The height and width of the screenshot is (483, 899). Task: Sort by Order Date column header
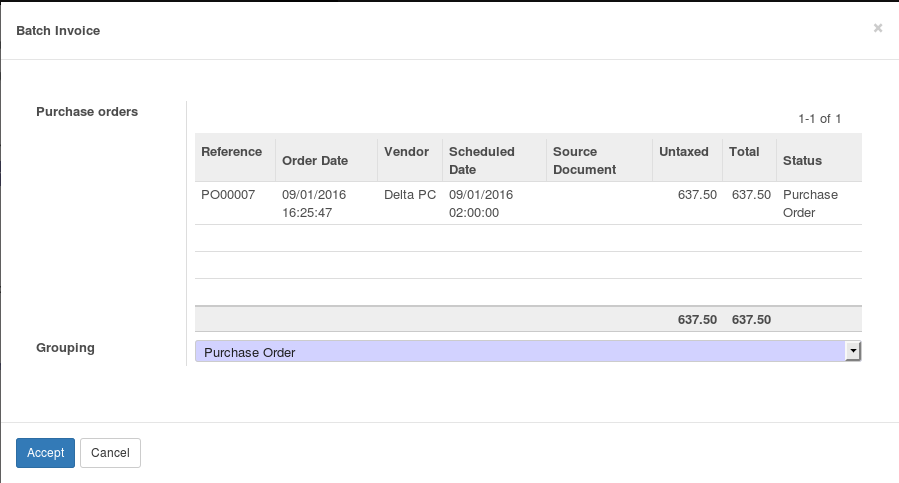(315, 160)
